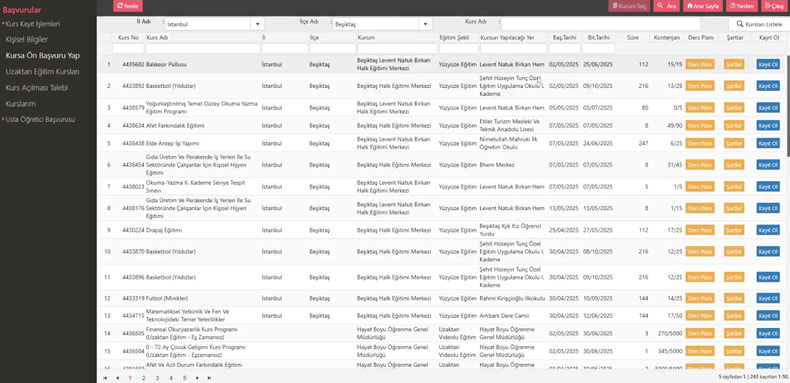Jump to last page in pagination
The image size is (790, 383).
(x=209, y=377)
